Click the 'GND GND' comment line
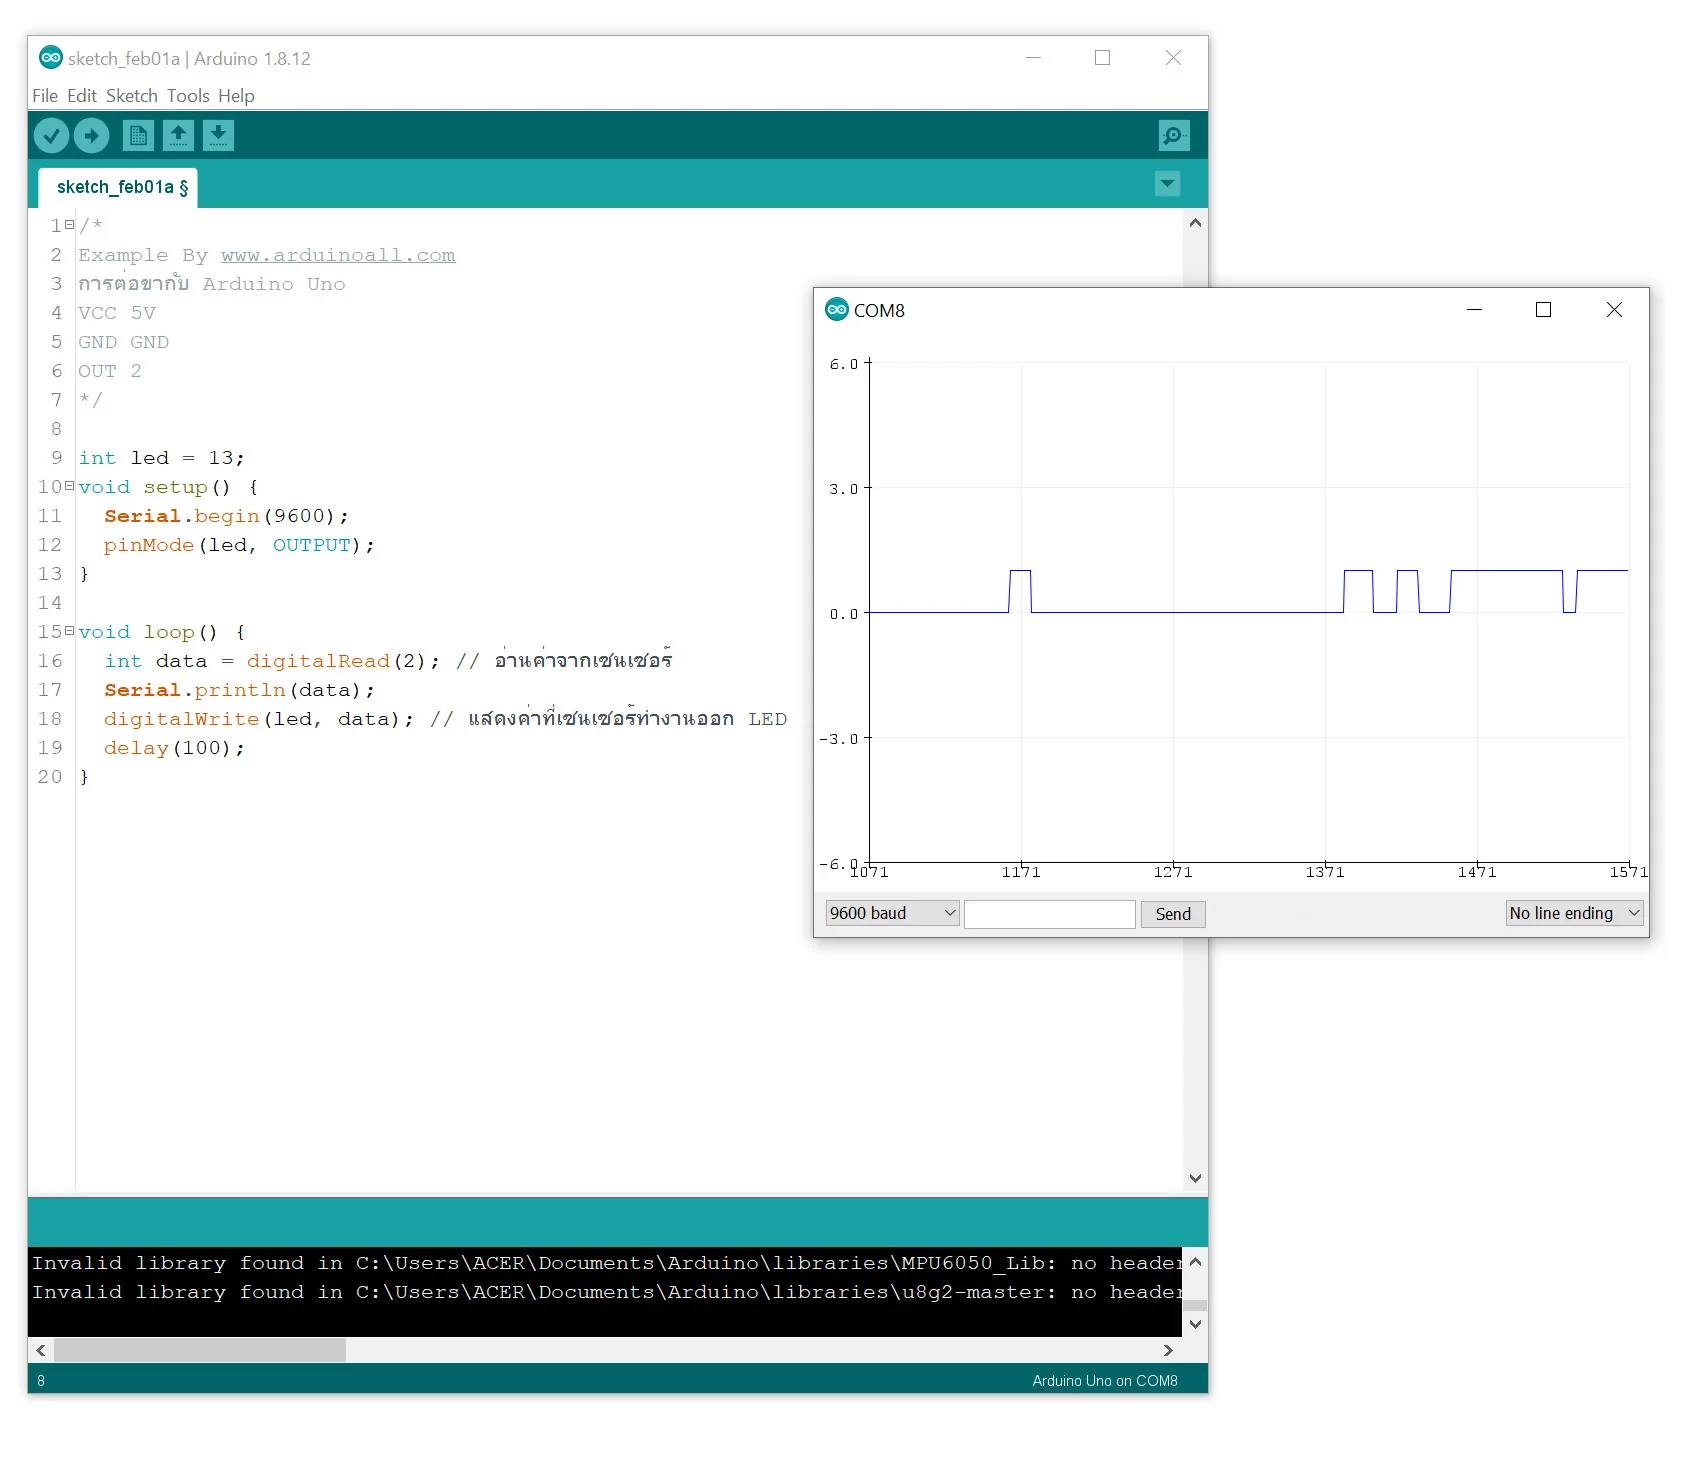 coord(124,342)
